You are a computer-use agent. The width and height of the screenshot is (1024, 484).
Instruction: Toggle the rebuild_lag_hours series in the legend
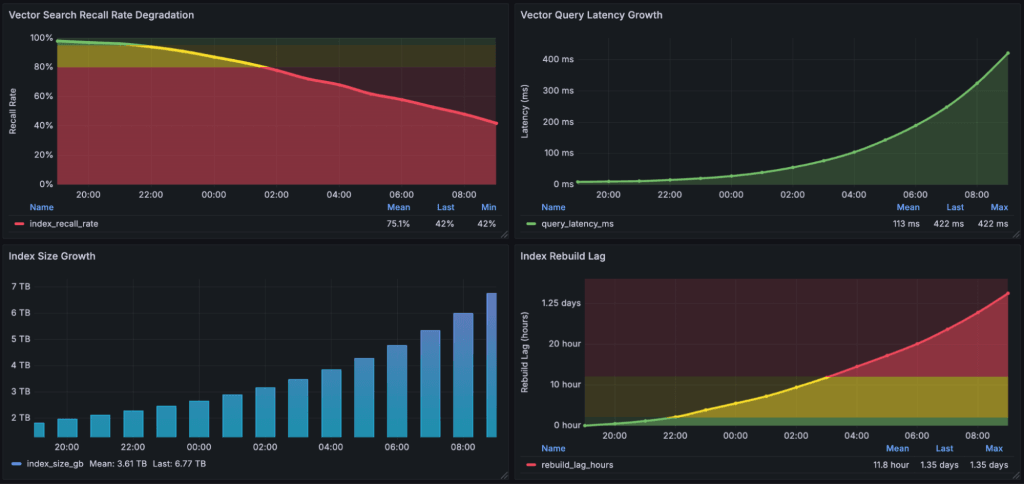pyautogui.click(x=577, y=465)
